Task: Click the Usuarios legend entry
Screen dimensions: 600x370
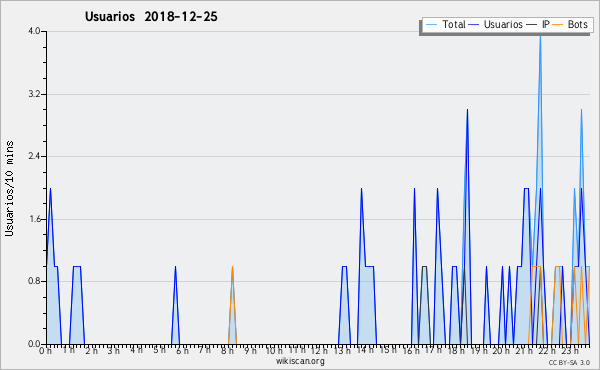Action: click(496, 24)
